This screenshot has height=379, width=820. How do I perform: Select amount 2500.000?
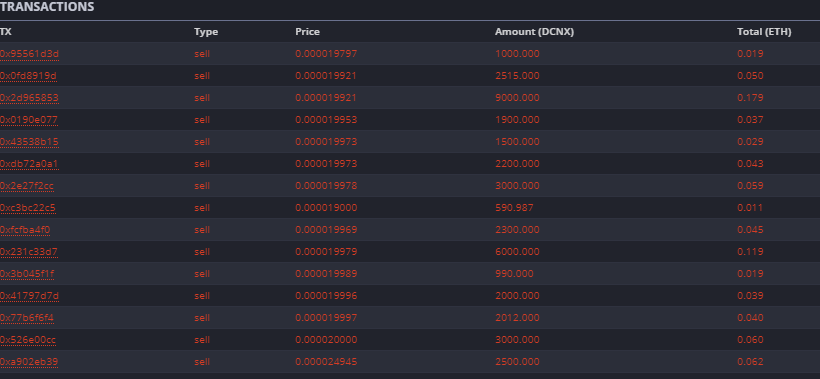point(517,361)
